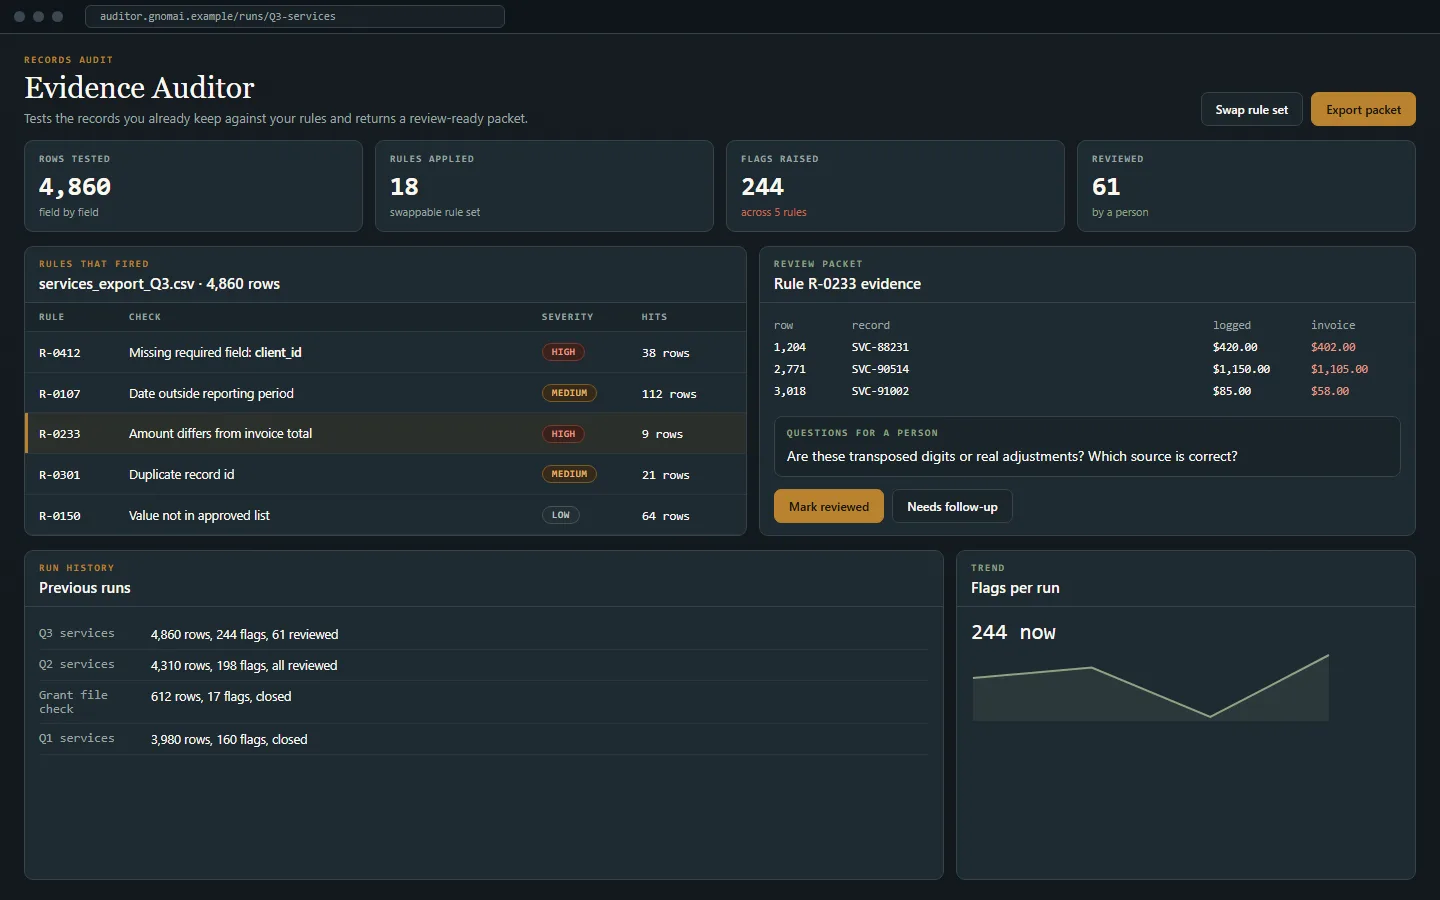The height and width of the screenshot is (900, 1440).
Task: Open the Q1 services previous run
Action: [483, 739]
